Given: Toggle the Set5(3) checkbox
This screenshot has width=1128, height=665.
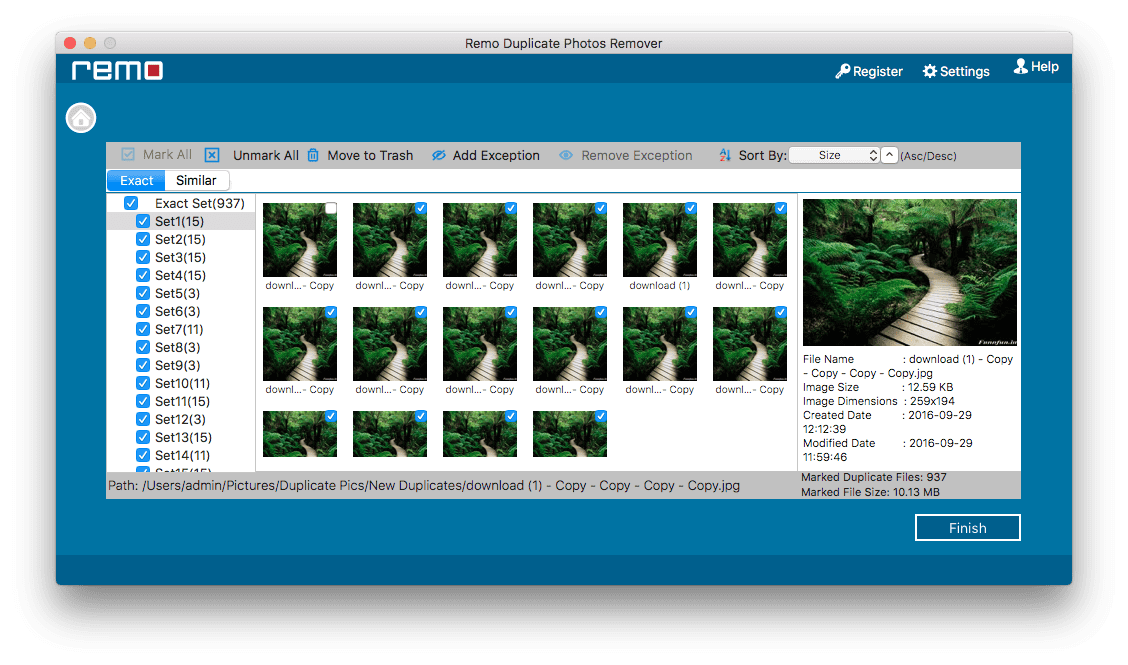Looking at the screenshot, I should pos(143,293).
